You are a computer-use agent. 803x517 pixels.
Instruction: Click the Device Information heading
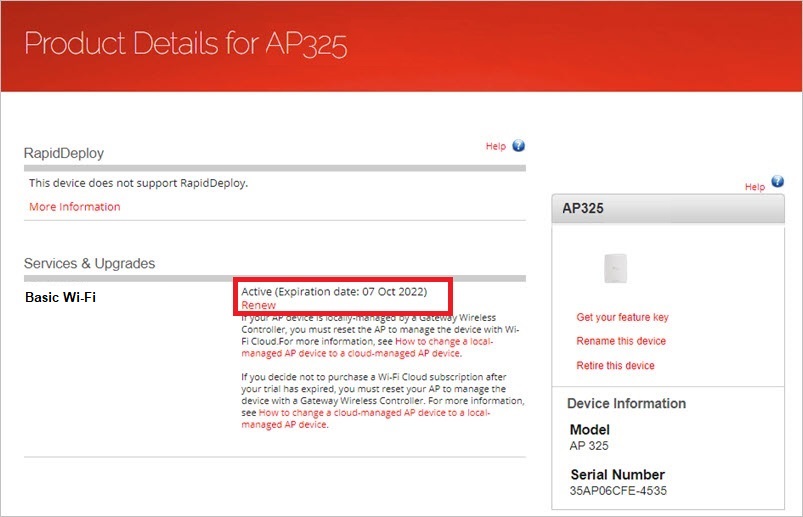coord(626,403)
